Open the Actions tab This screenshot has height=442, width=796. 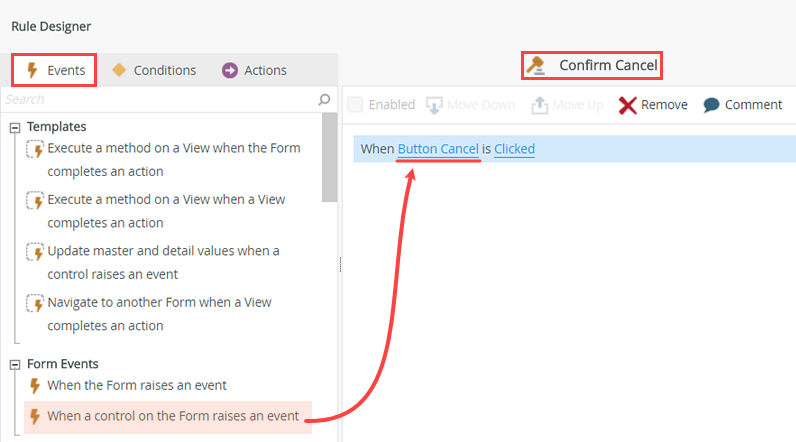click(254, 70)
